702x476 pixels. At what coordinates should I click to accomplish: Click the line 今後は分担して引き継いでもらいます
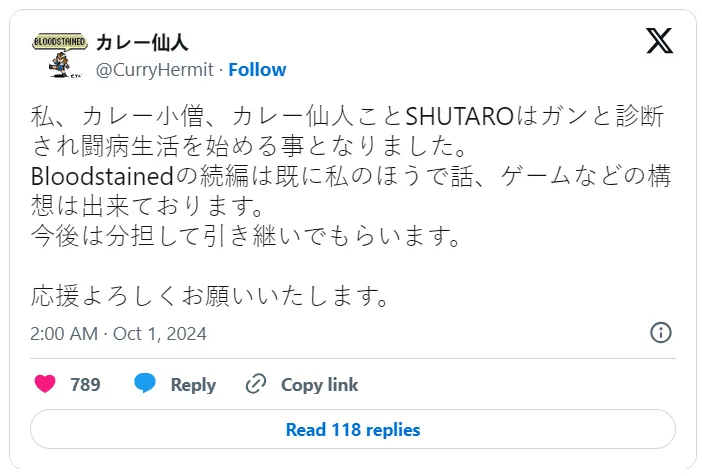[x=245, y=236]
